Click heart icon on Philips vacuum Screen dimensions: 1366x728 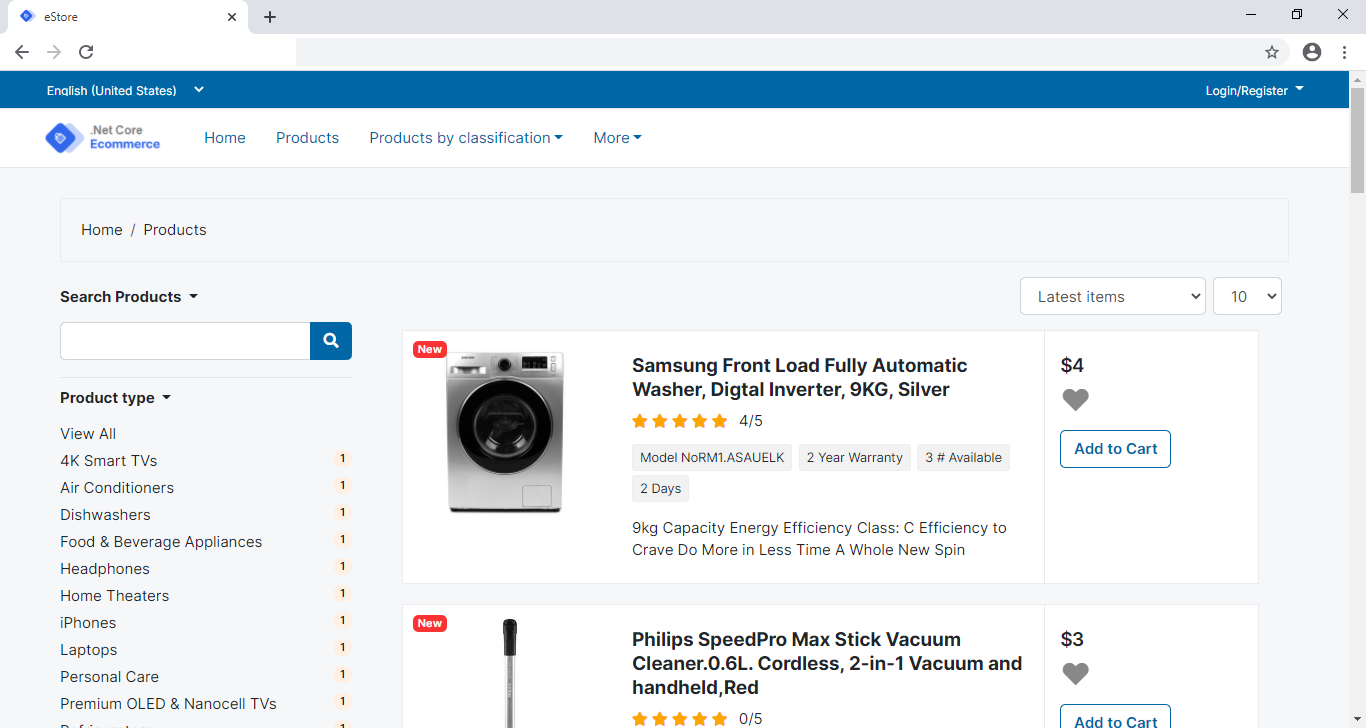pos(1075,674)
